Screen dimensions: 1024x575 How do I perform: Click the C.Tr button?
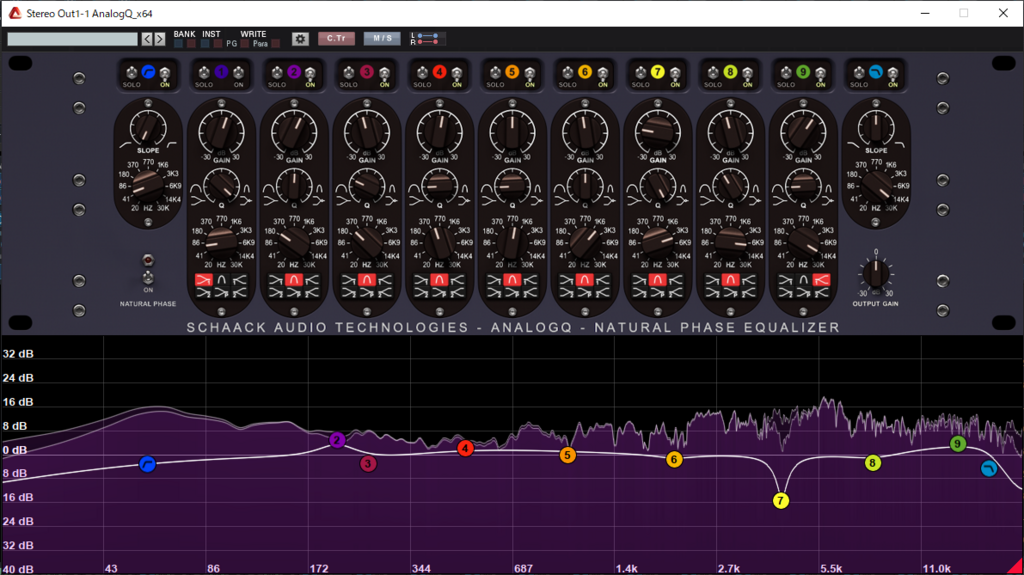pos(336,39)
